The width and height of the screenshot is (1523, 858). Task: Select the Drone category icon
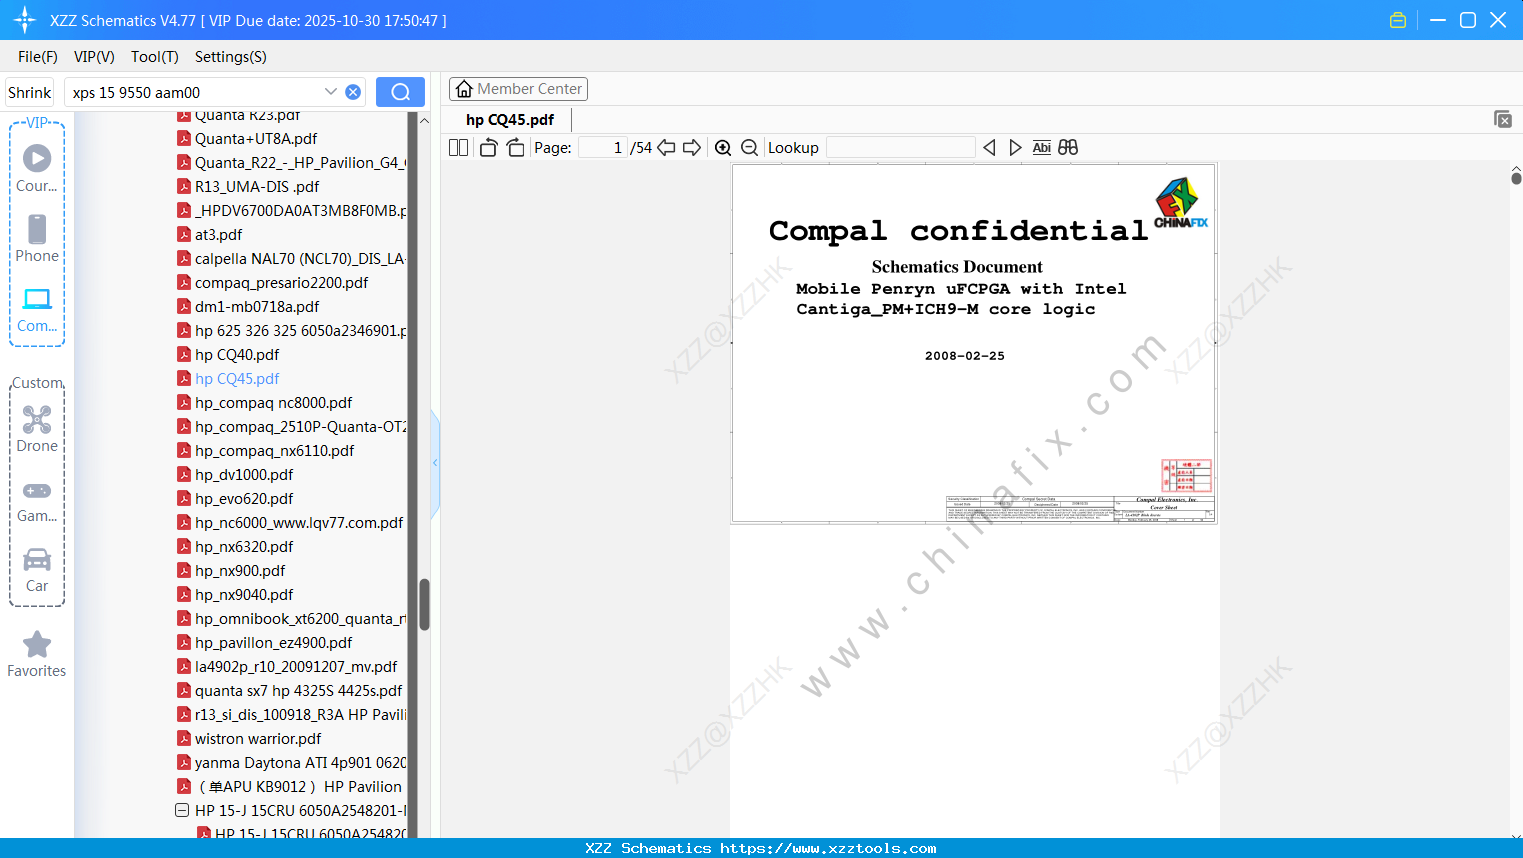pos(37,428)
